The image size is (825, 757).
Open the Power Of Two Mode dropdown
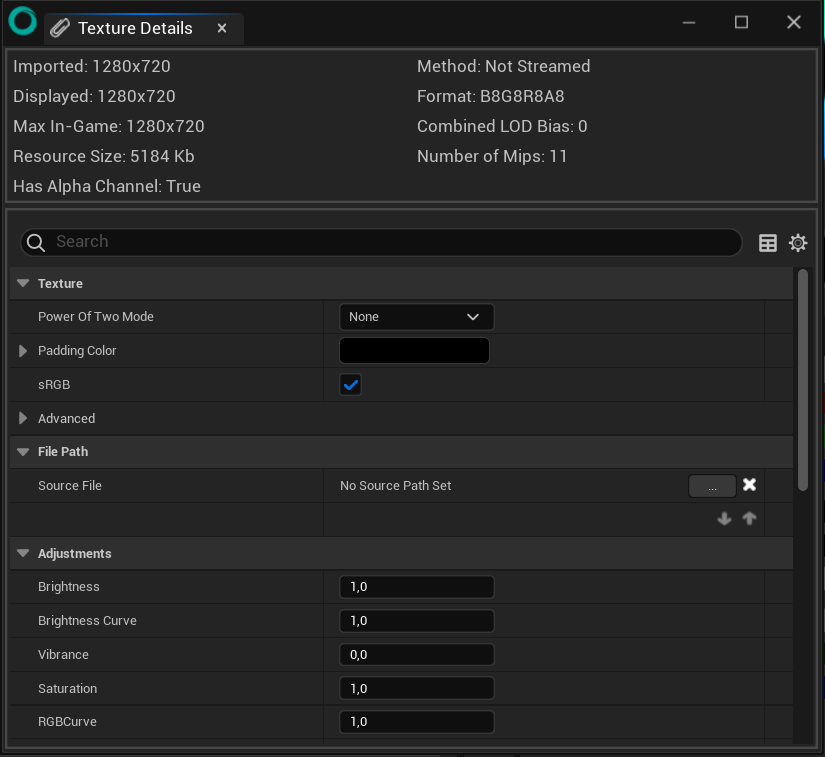(416, 317)
